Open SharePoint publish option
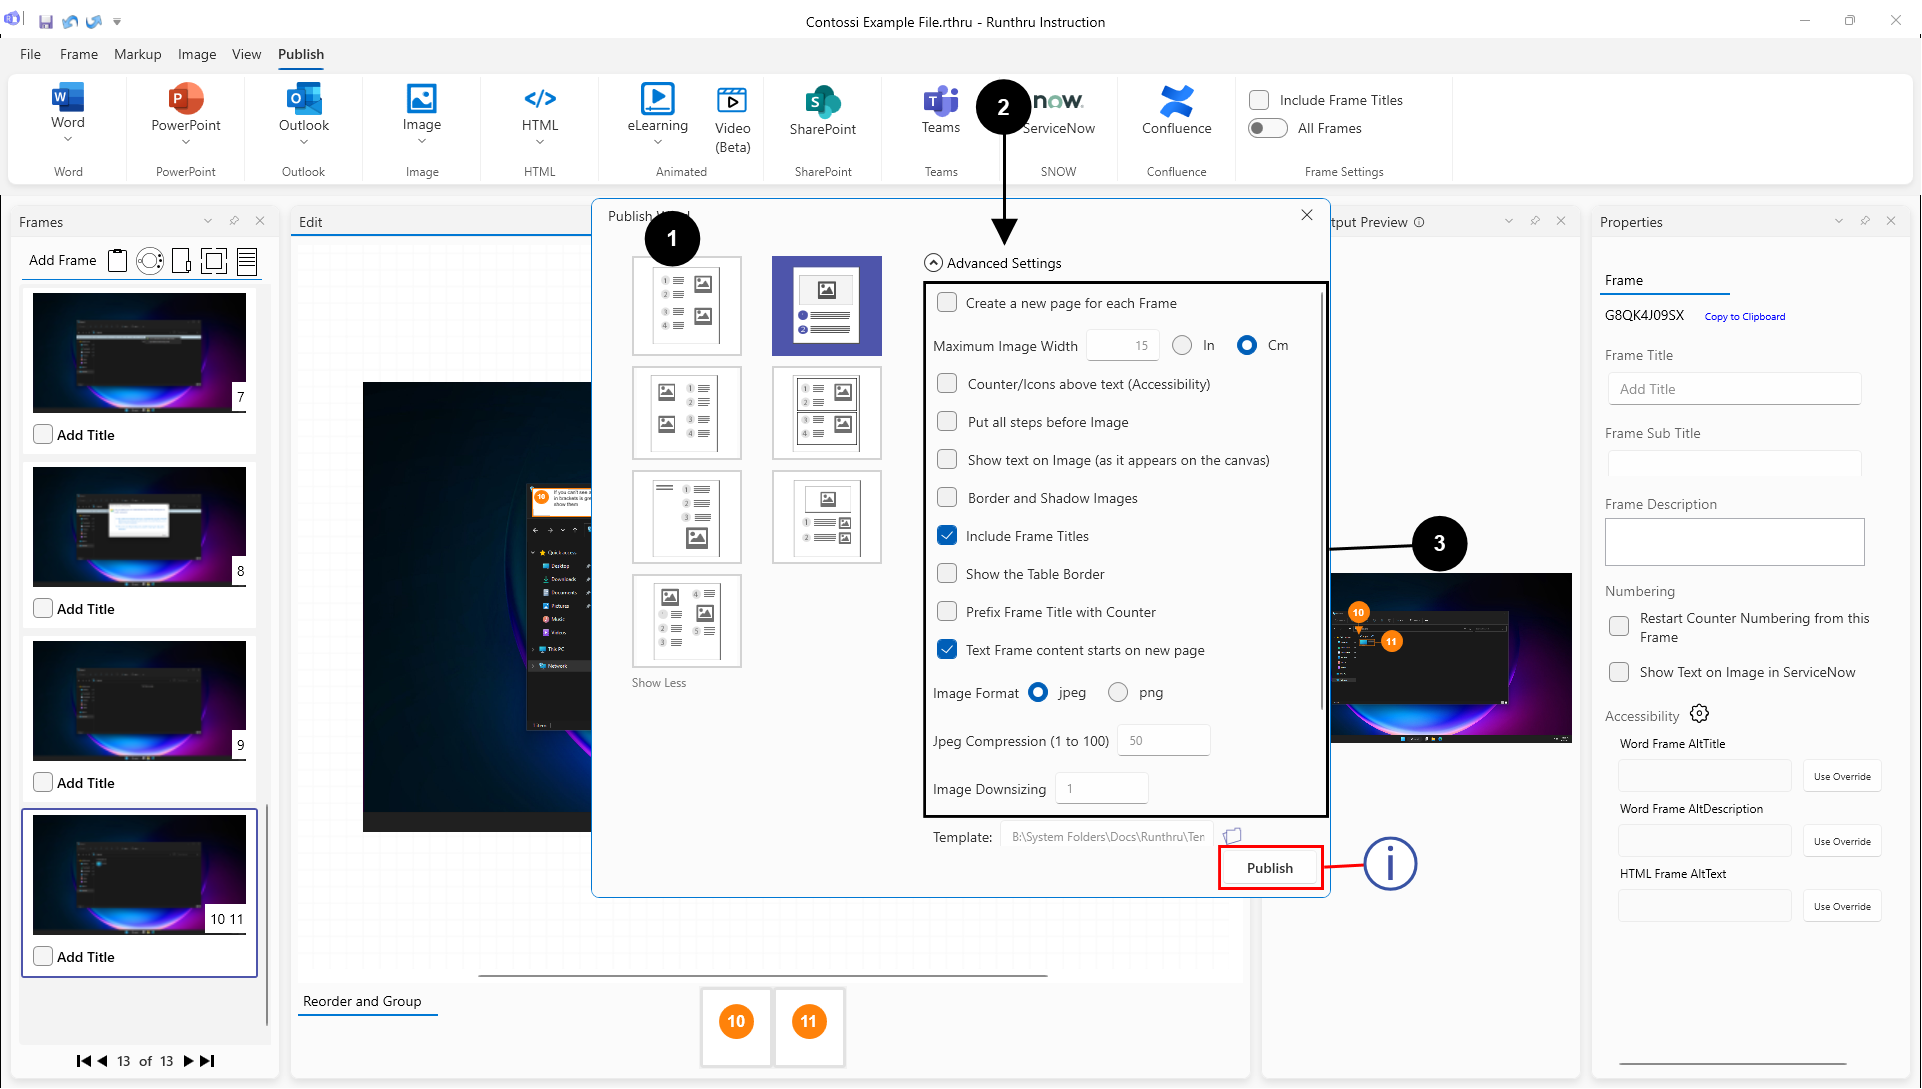 (x=822, y=102)
